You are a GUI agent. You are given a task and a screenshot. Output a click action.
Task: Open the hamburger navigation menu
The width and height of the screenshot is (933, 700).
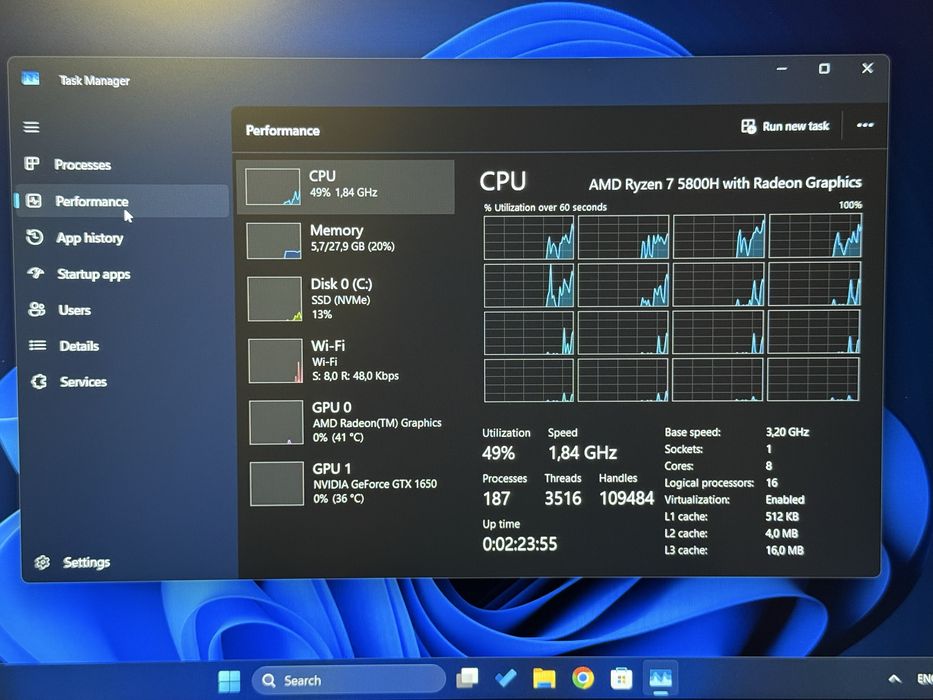pyautogui.click(x=32, y=127)
